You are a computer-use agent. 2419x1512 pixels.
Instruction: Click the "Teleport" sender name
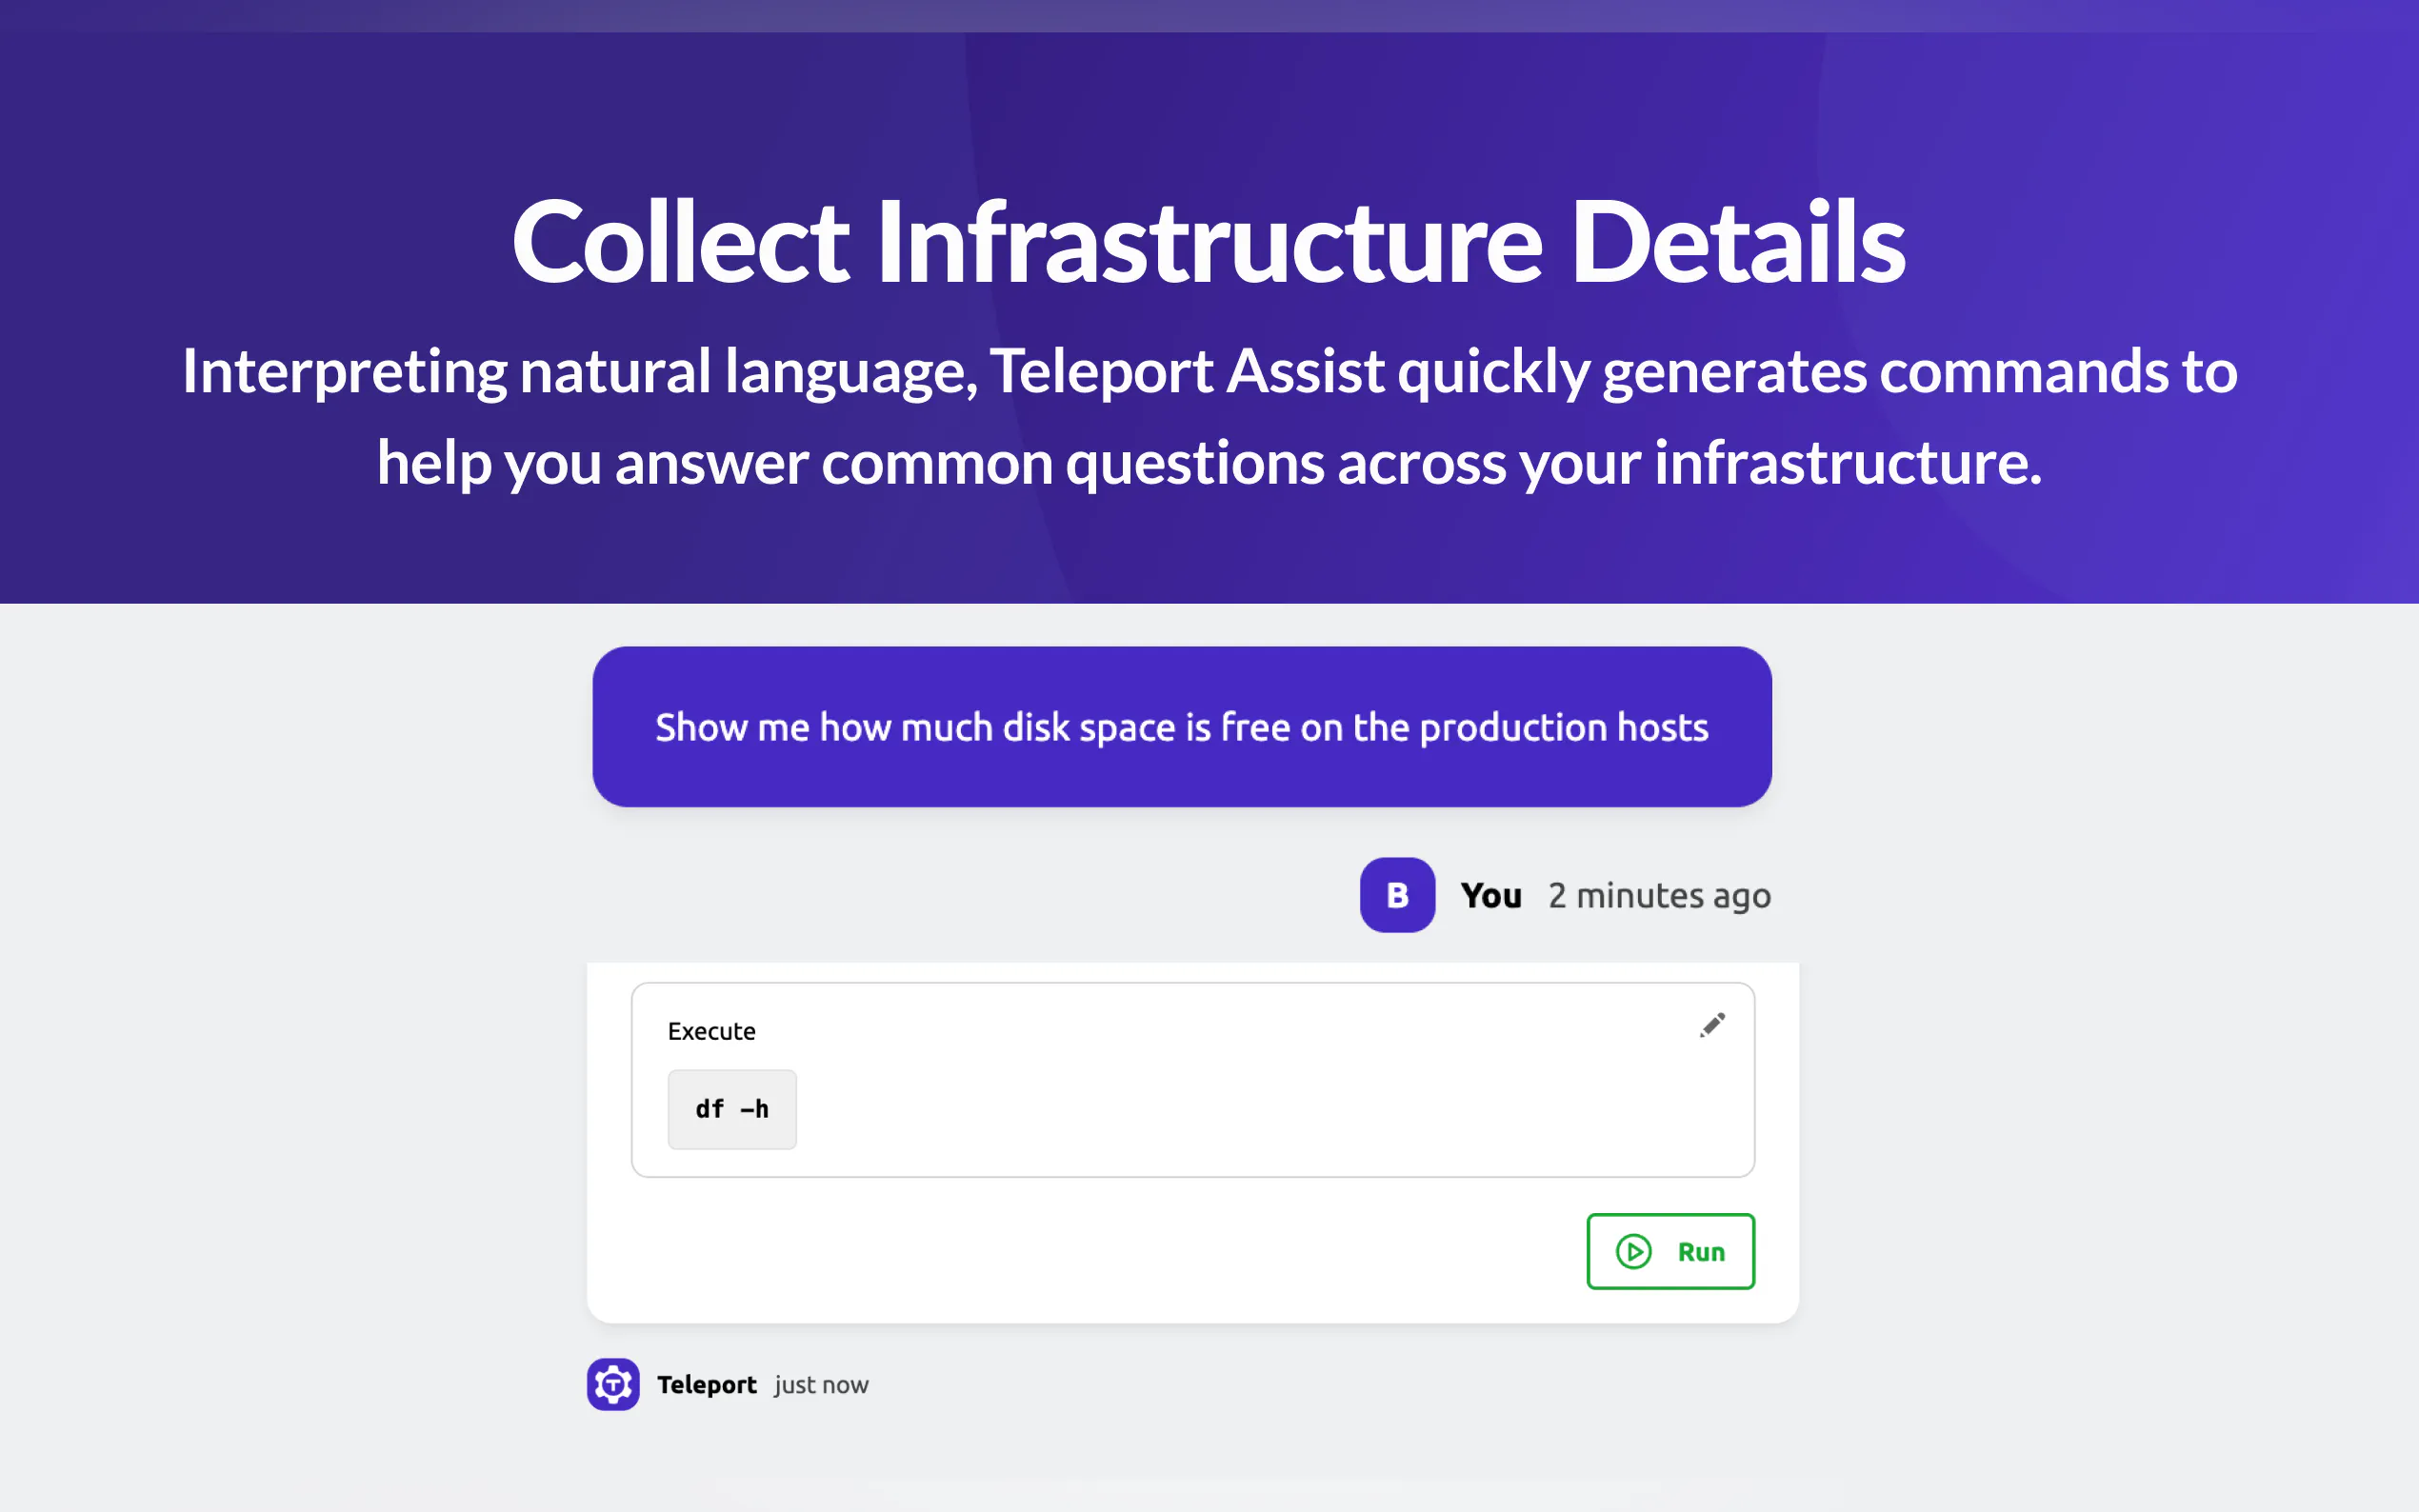706,1384
